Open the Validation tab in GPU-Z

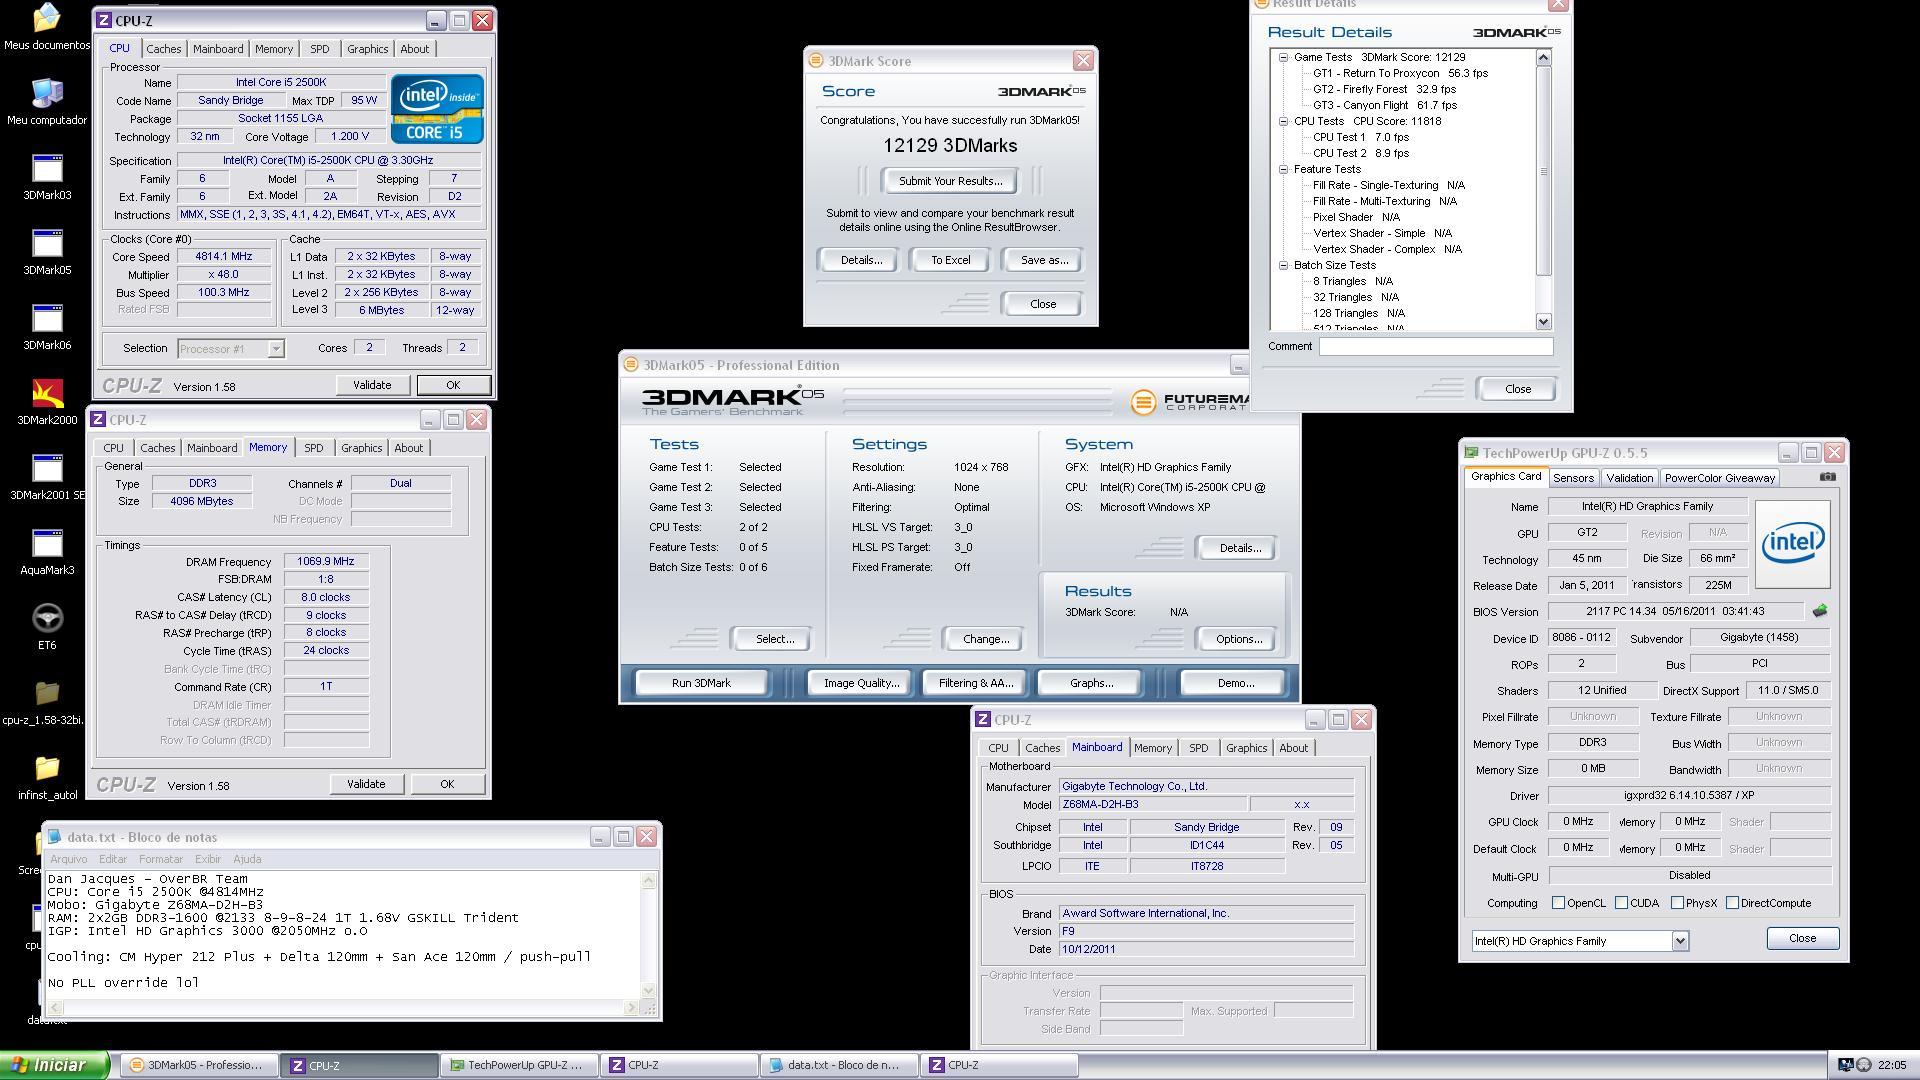pos(1629,478)
